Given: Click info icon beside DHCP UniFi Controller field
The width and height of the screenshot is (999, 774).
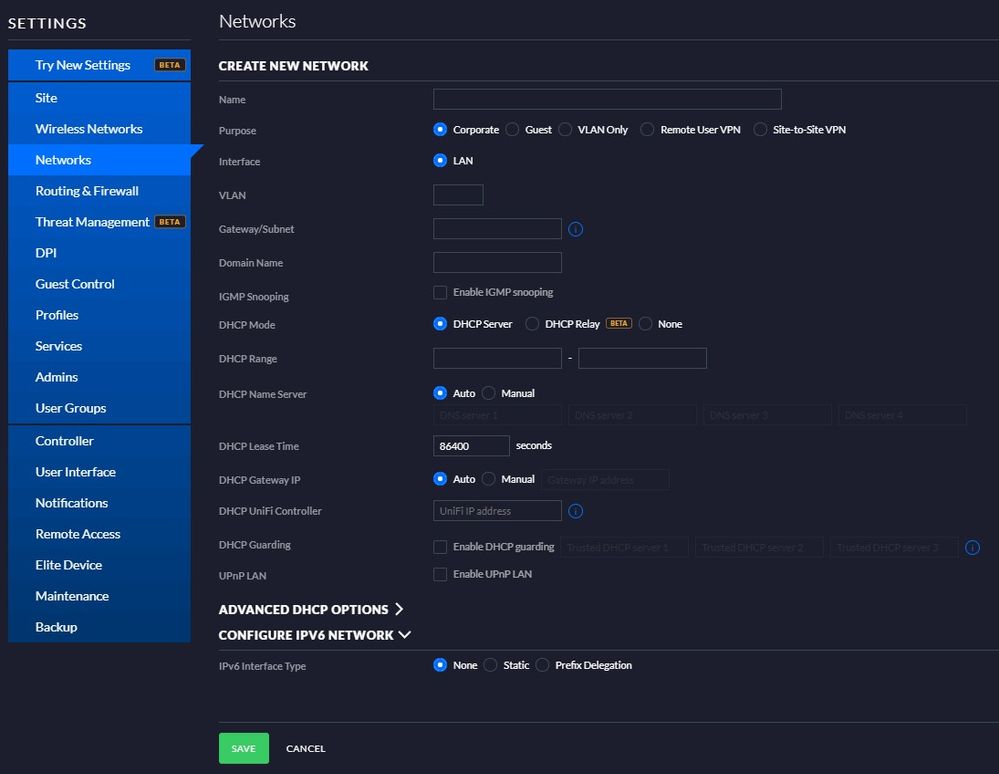Looking at the screenshot, I should tap(575, 511).
